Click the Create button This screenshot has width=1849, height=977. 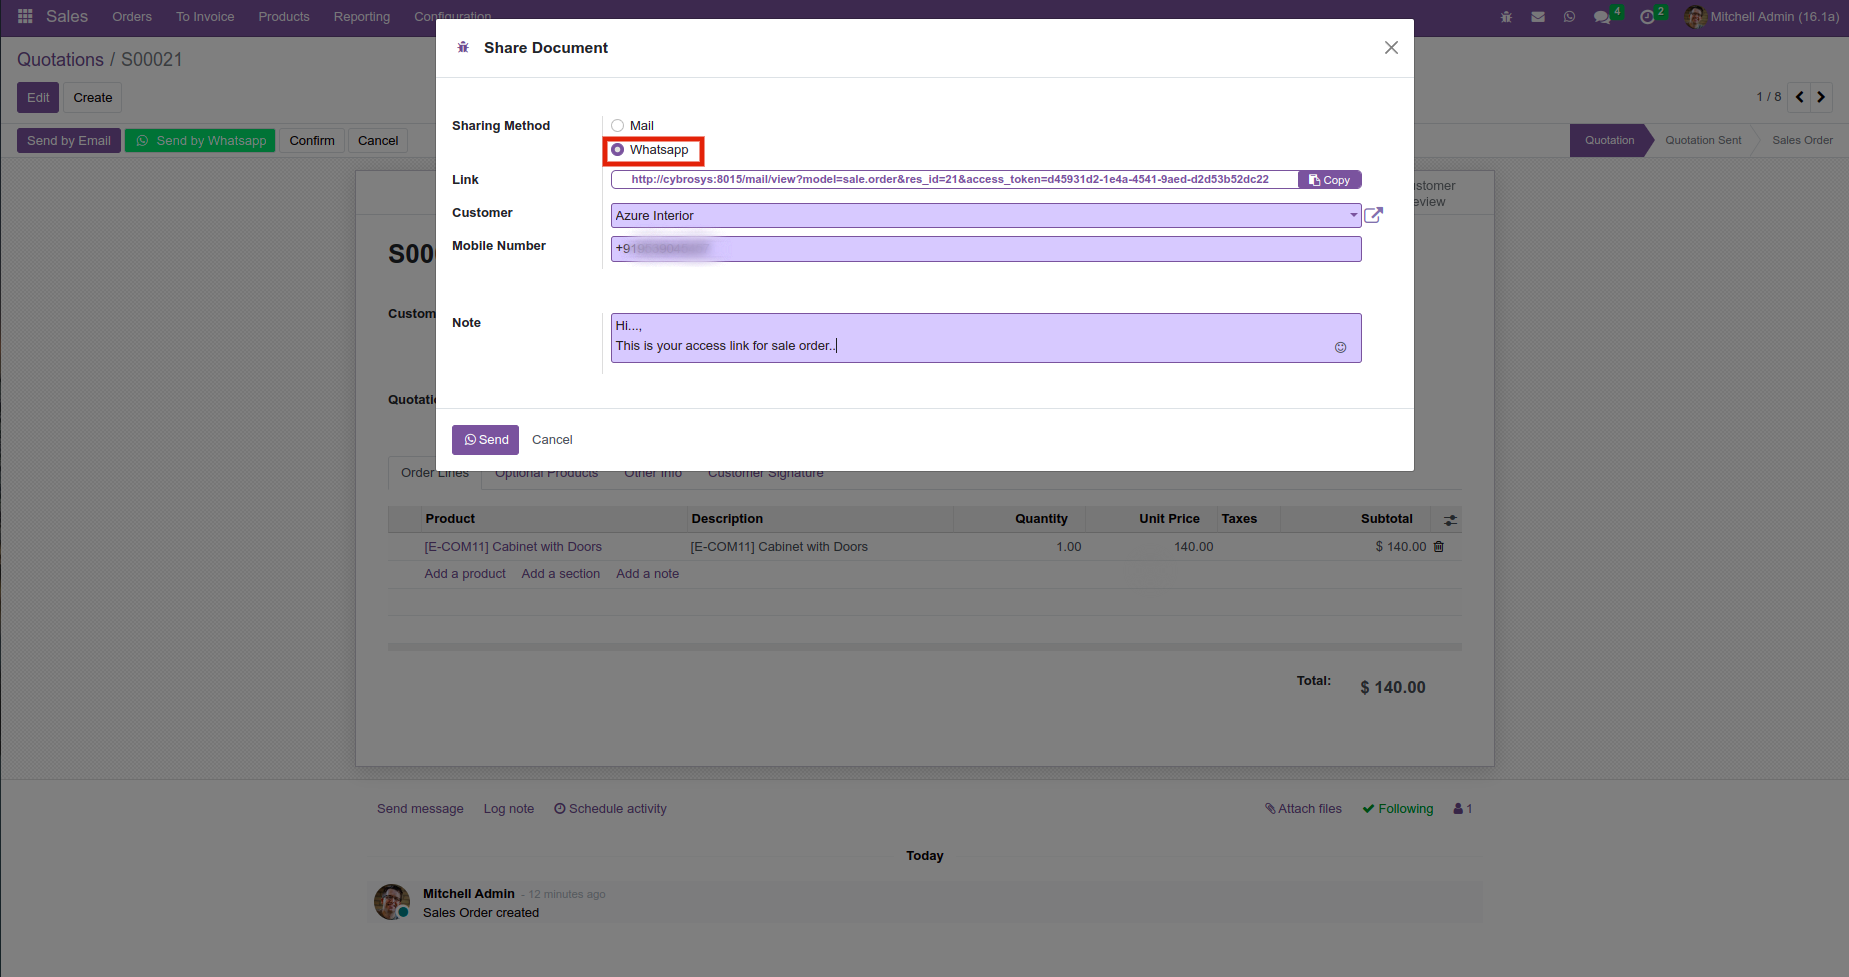(93, 98)
